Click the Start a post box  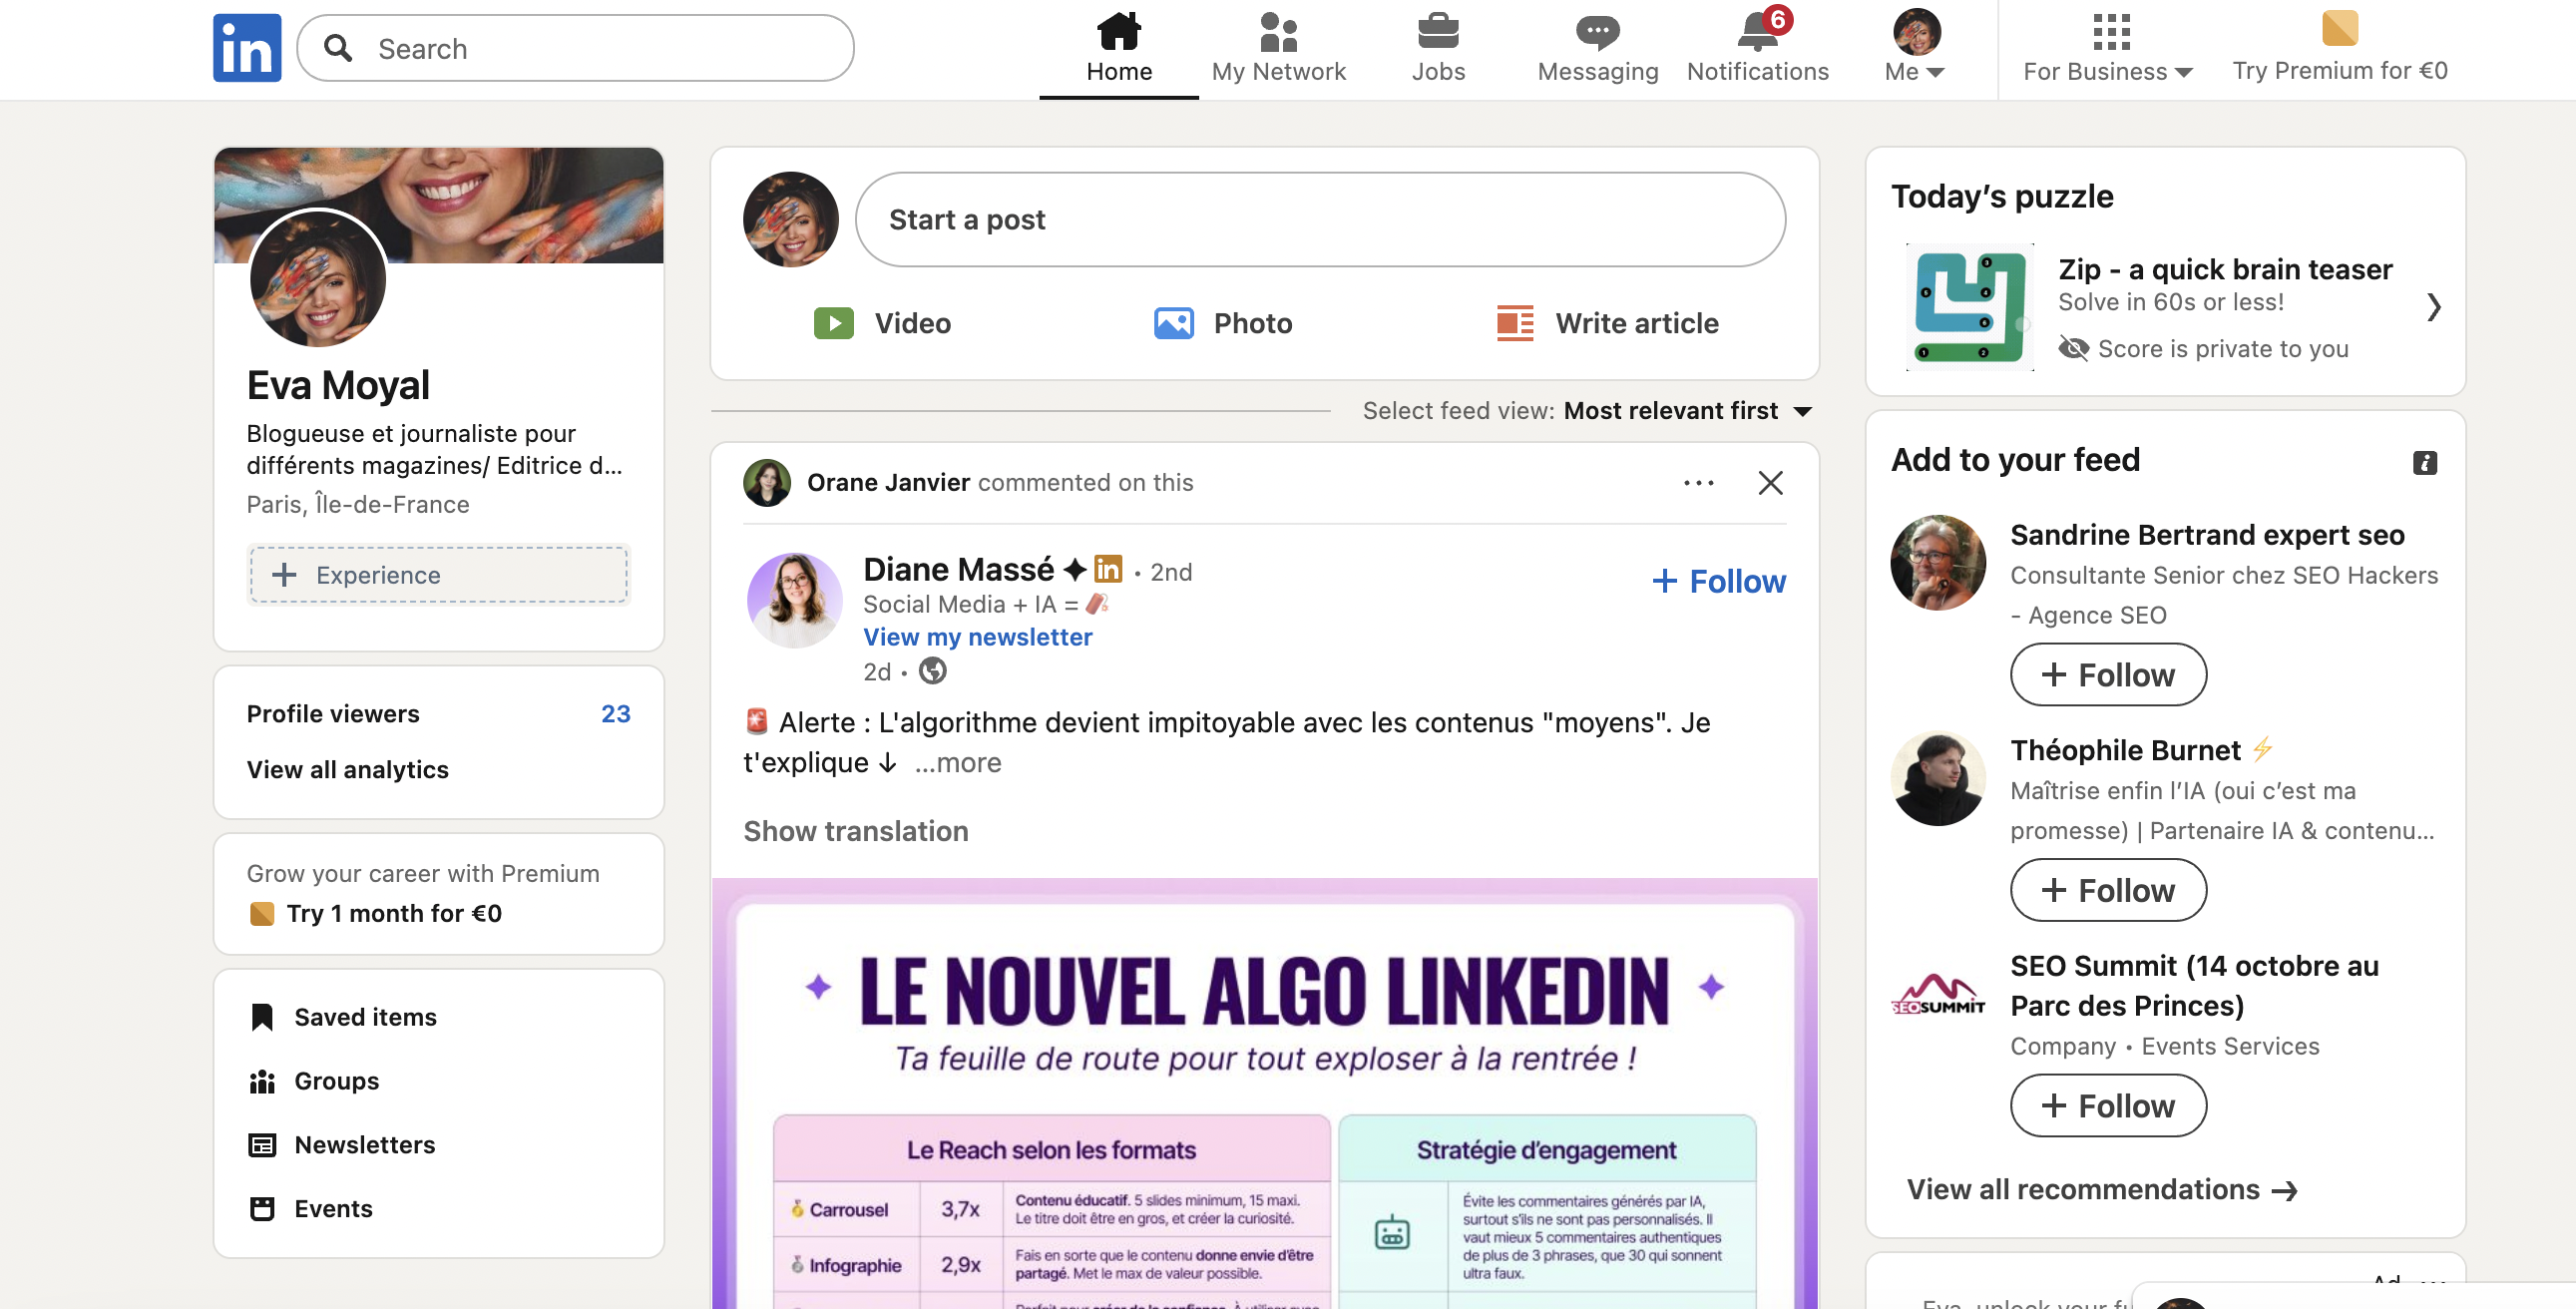coord(1320,220)
